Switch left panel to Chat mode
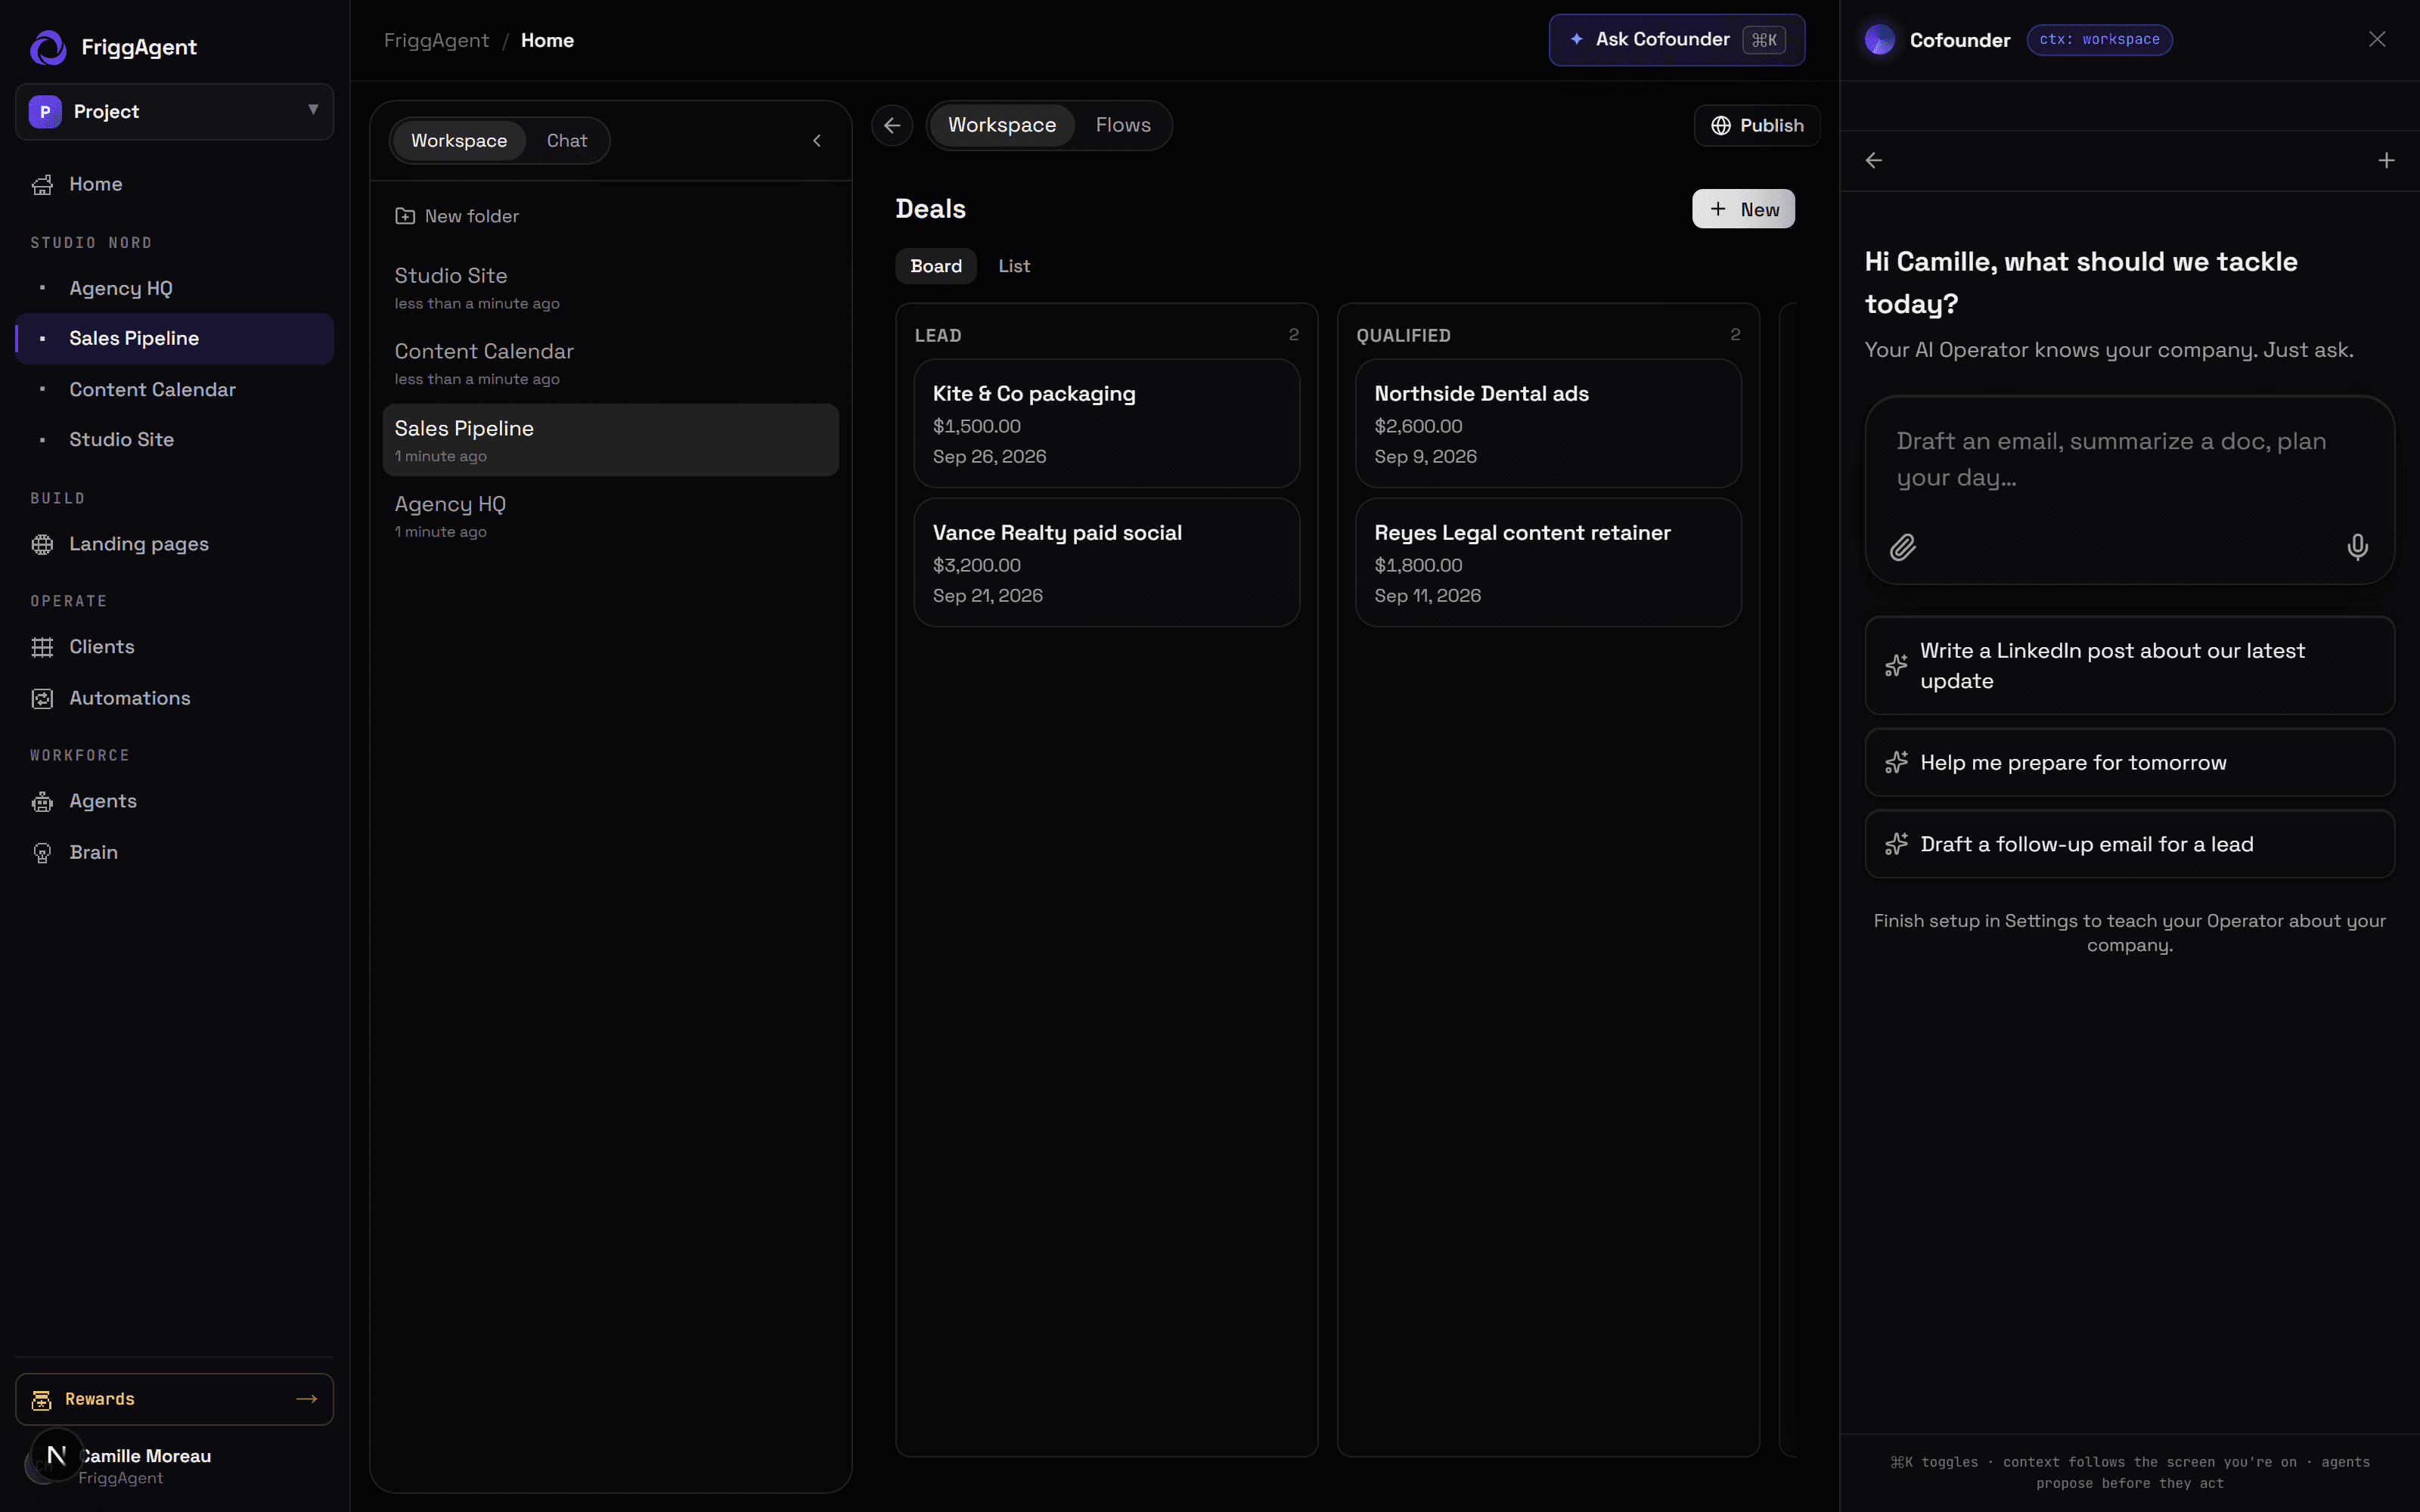The width and height of the screenshot is (2420, 1512). point(567,141)
